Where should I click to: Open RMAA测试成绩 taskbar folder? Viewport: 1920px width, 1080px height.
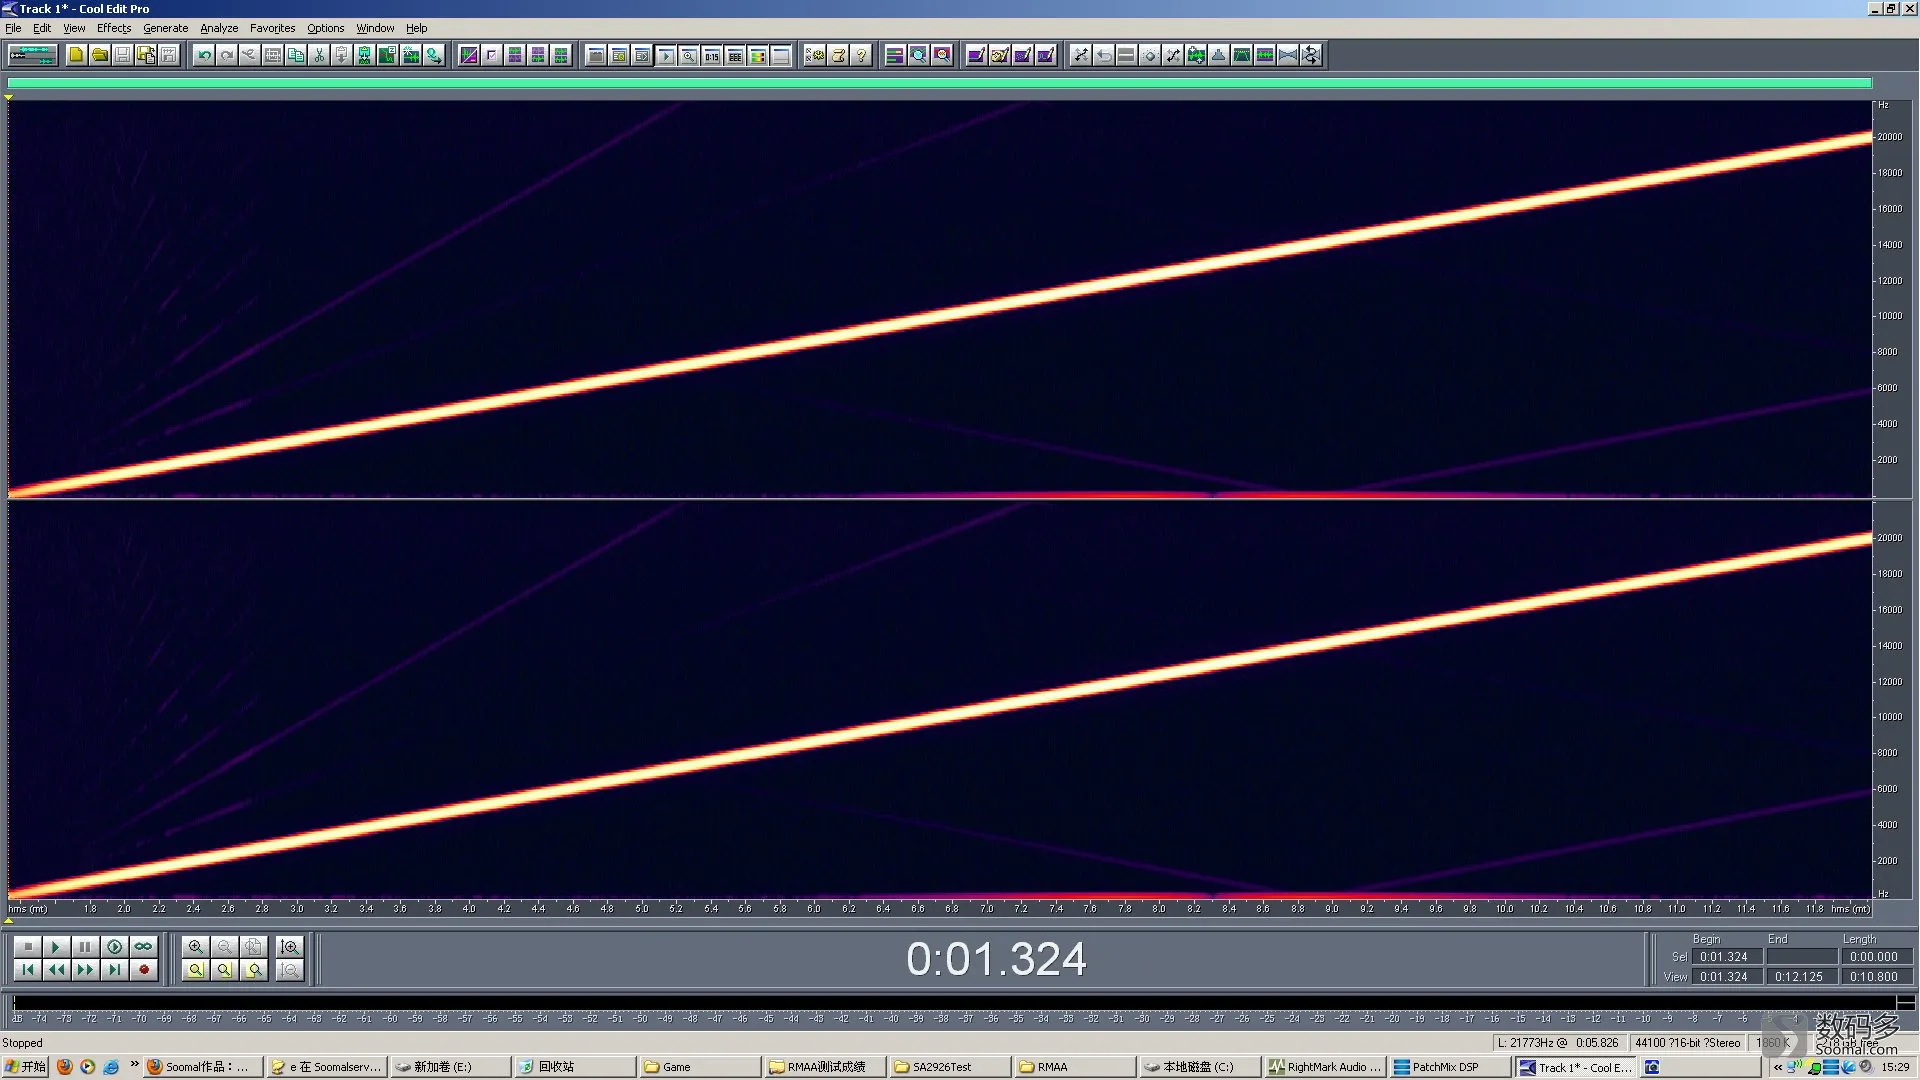824,1067
